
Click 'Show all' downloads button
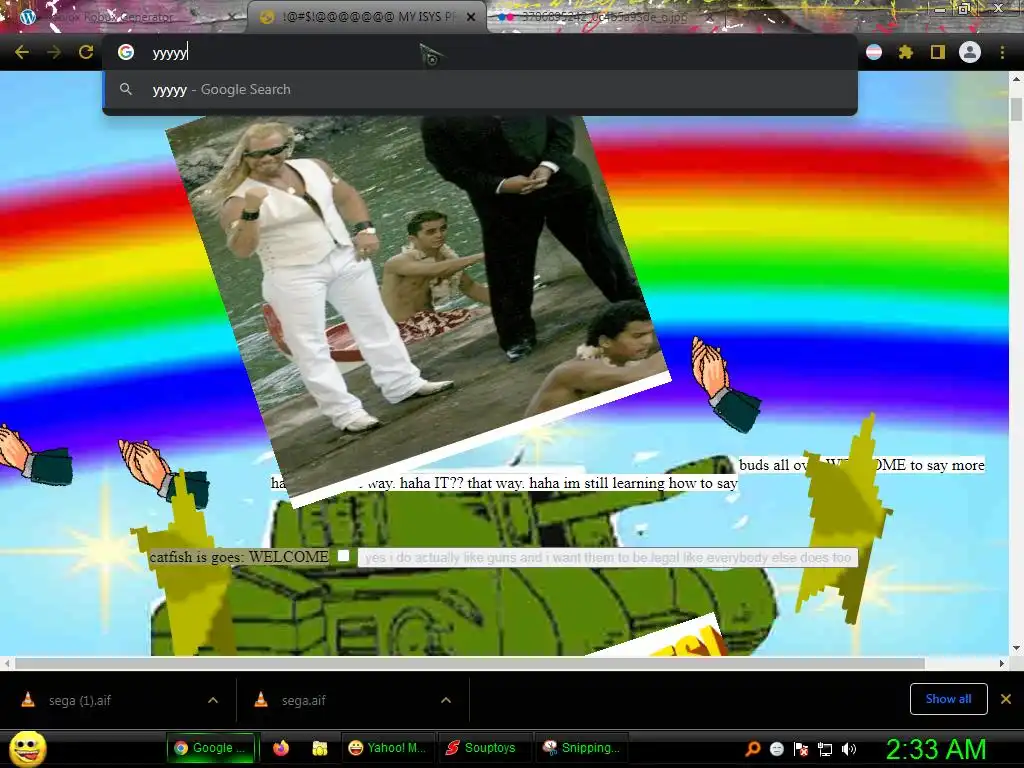pyautogui.click(x=948, y=699)
